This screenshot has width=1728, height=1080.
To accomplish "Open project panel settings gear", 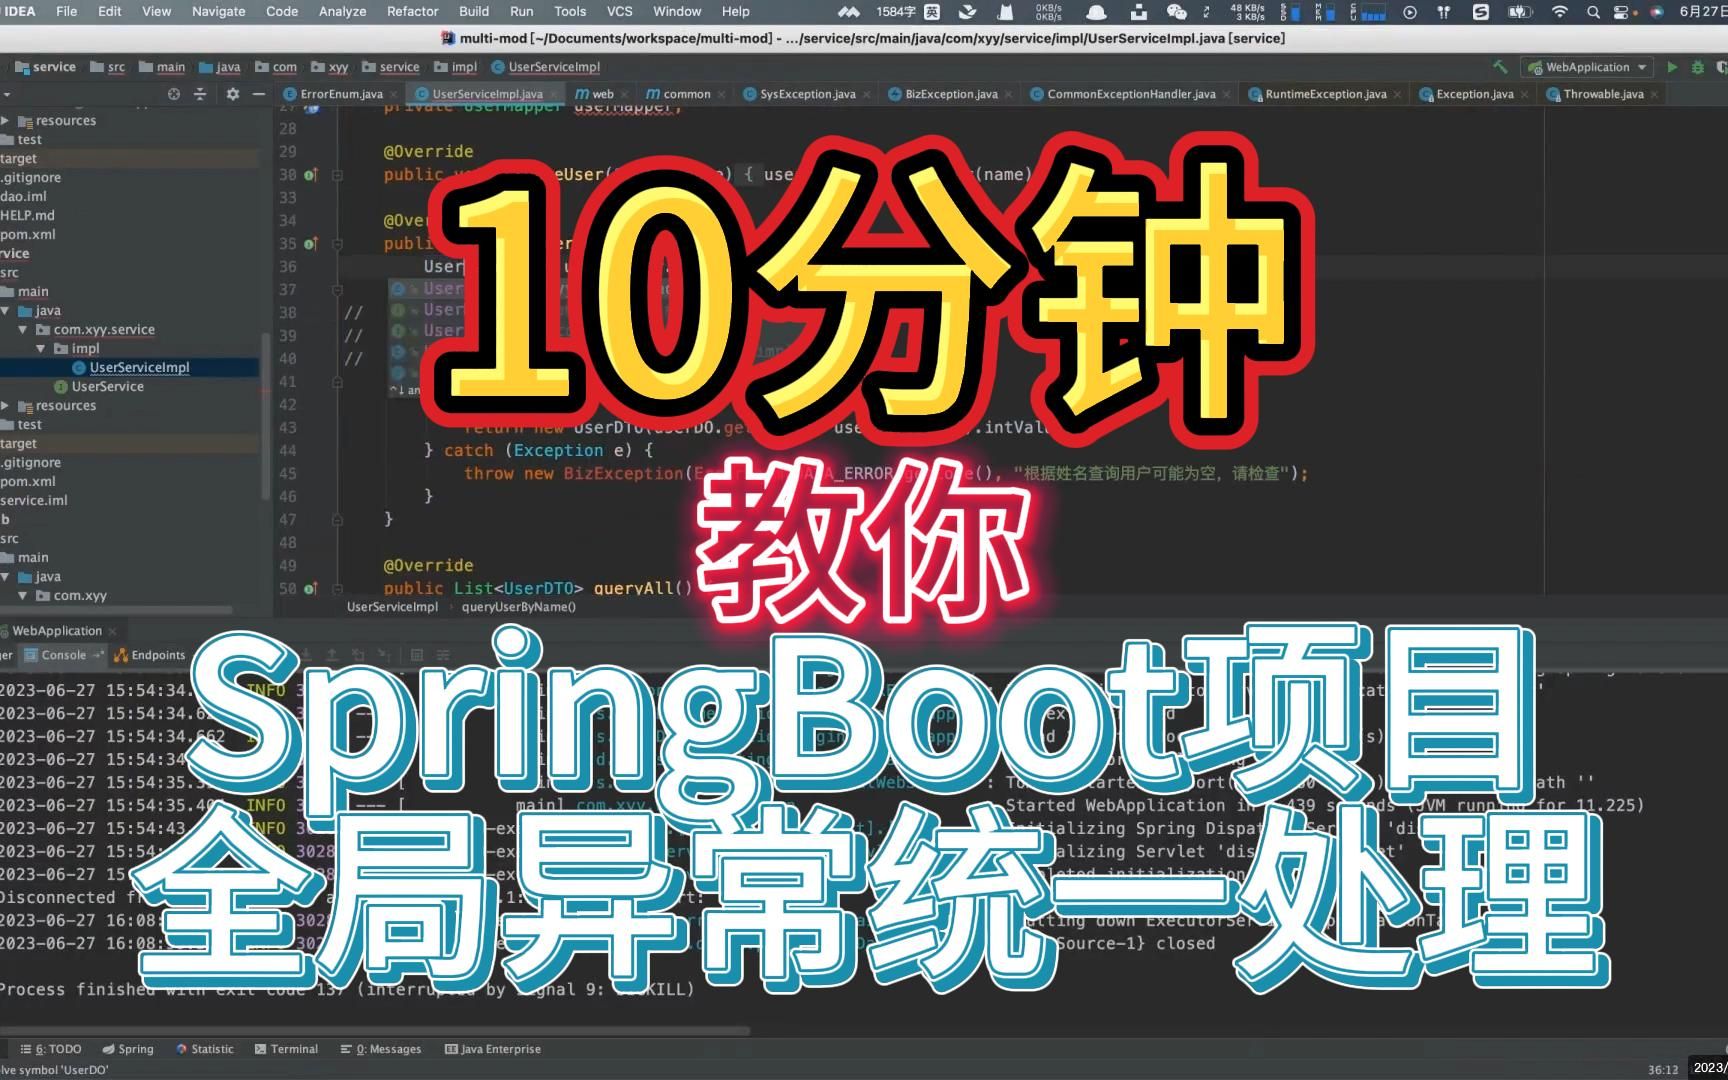I will (x=233, y=94).
